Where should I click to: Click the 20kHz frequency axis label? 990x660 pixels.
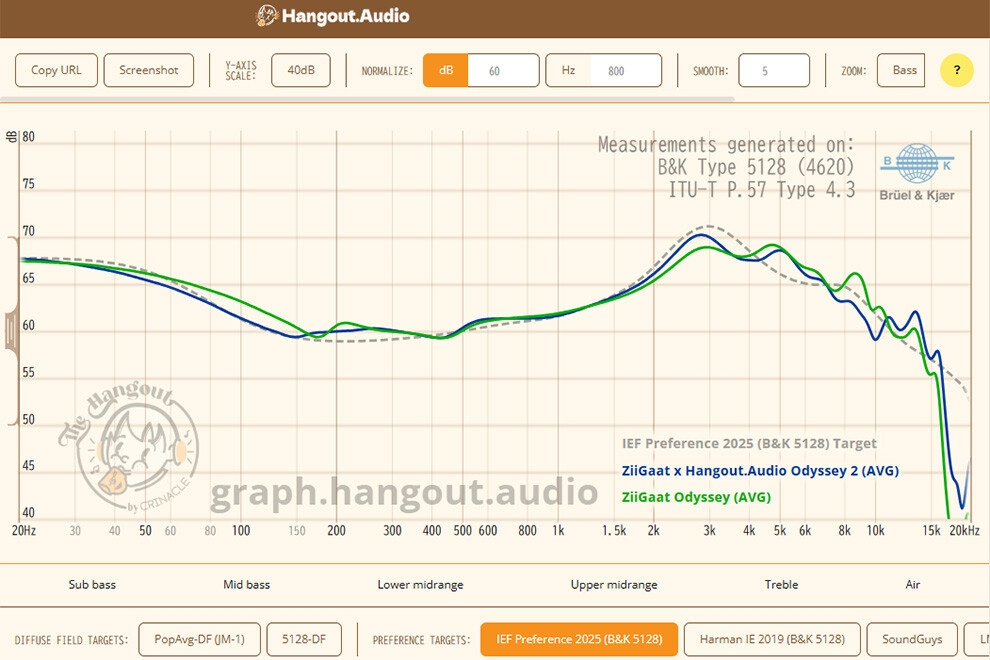pos(964,531)
